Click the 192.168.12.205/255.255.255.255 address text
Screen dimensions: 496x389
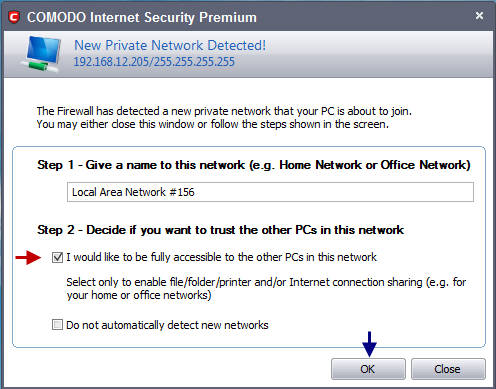(154, 62)
